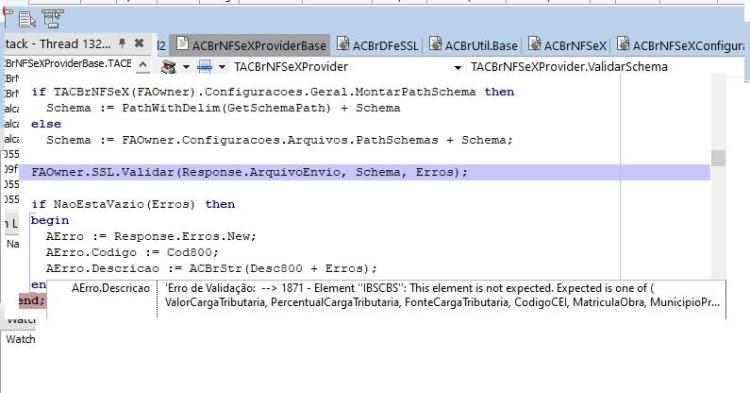The image size is (750, 393).
Task: Click file icon on ACBrNFSeXProviderBase tab
Action: 182,44
